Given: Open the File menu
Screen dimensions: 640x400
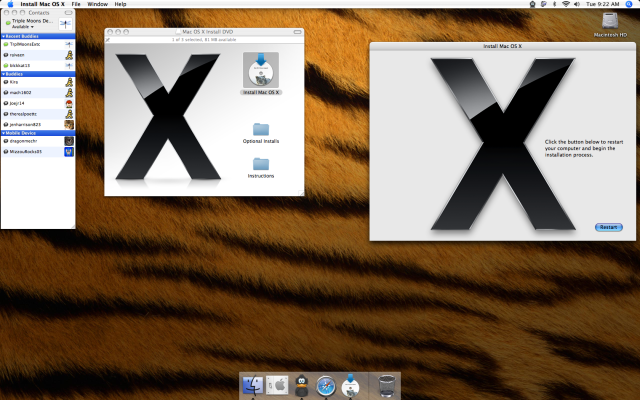Looking at the screenshot, I should click(x=76, y=4).
